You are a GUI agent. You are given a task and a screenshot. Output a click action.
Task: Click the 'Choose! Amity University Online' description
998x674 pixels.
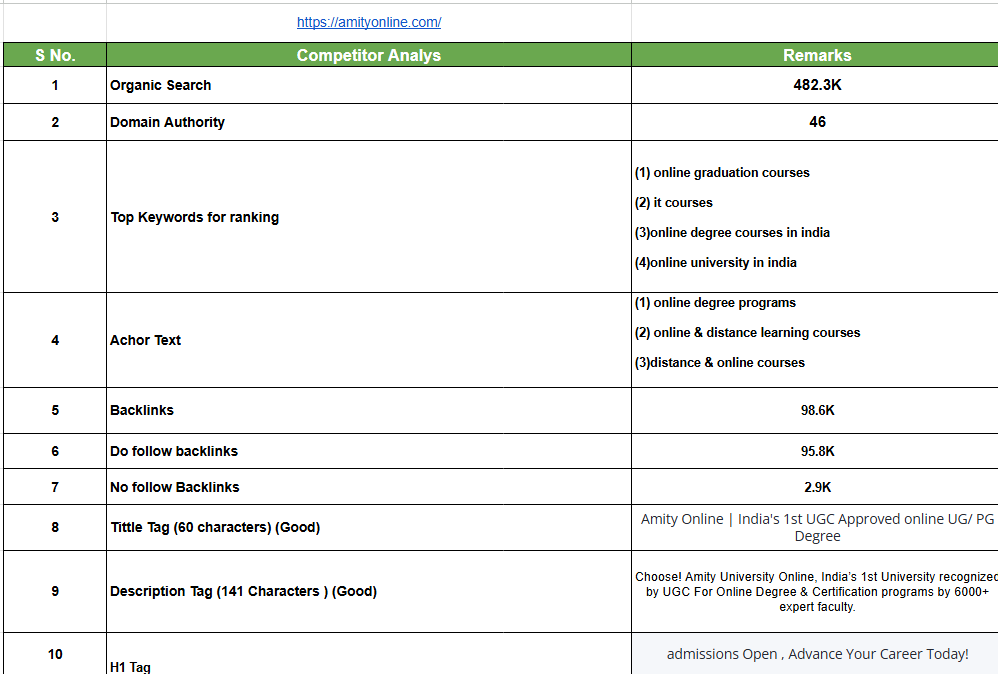[817, 591]
